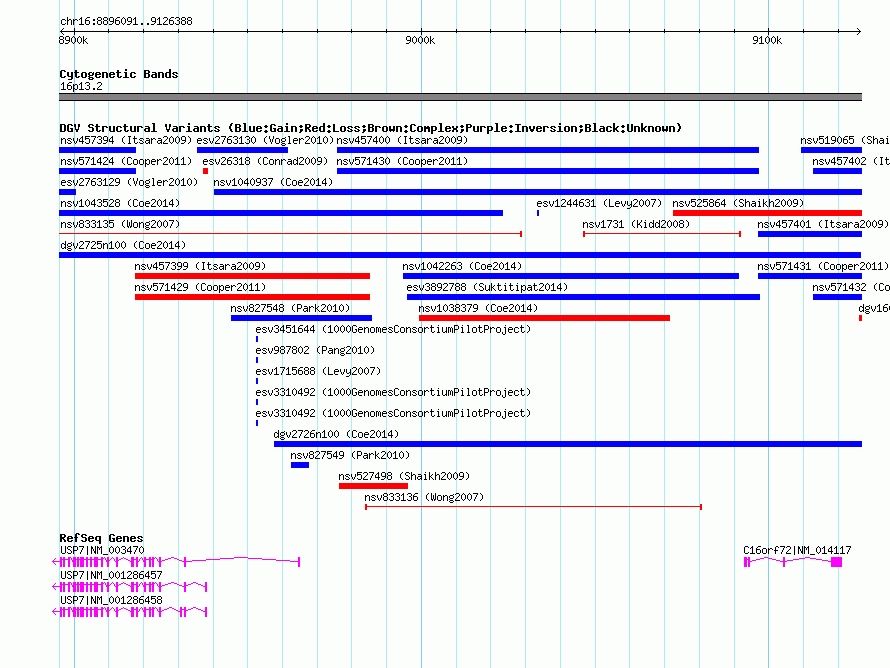Click the 16p13.2 band label

point(81,86)
